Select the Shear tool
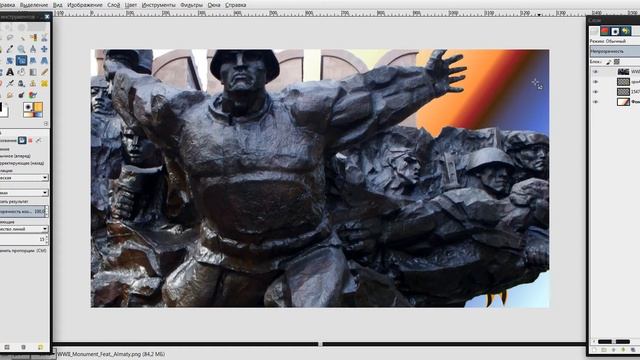The width and height of the screenshot is (640, 360). 33,60
